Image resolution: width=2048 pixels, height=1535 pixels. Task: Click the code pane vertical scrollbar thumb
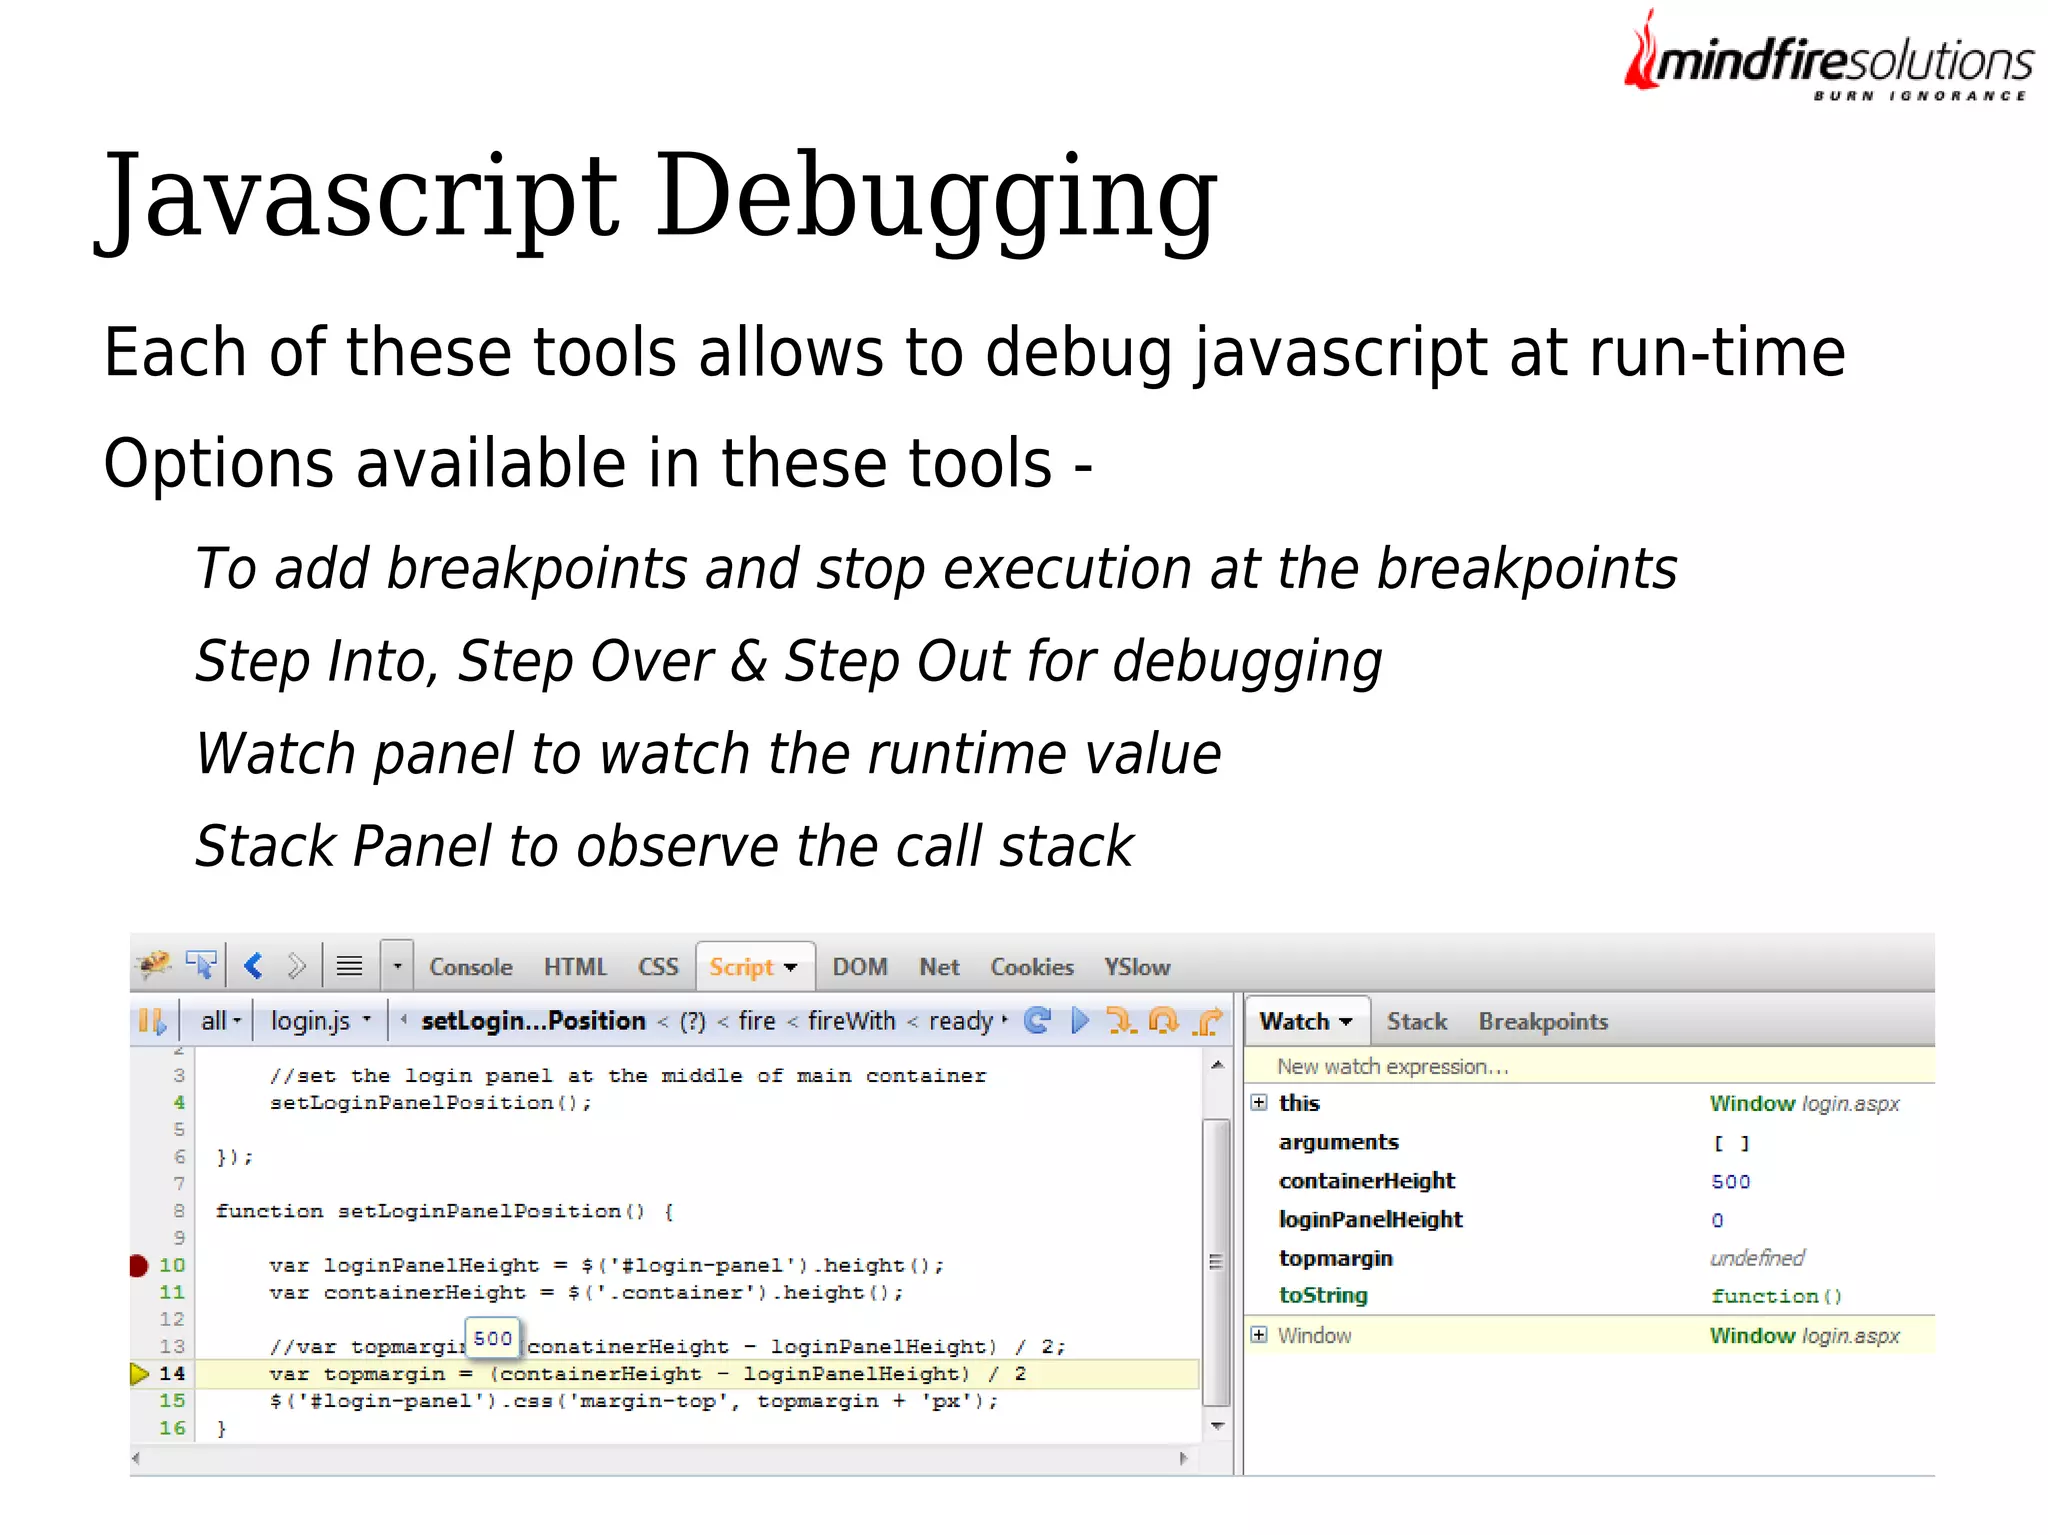pos(1216,1260)
